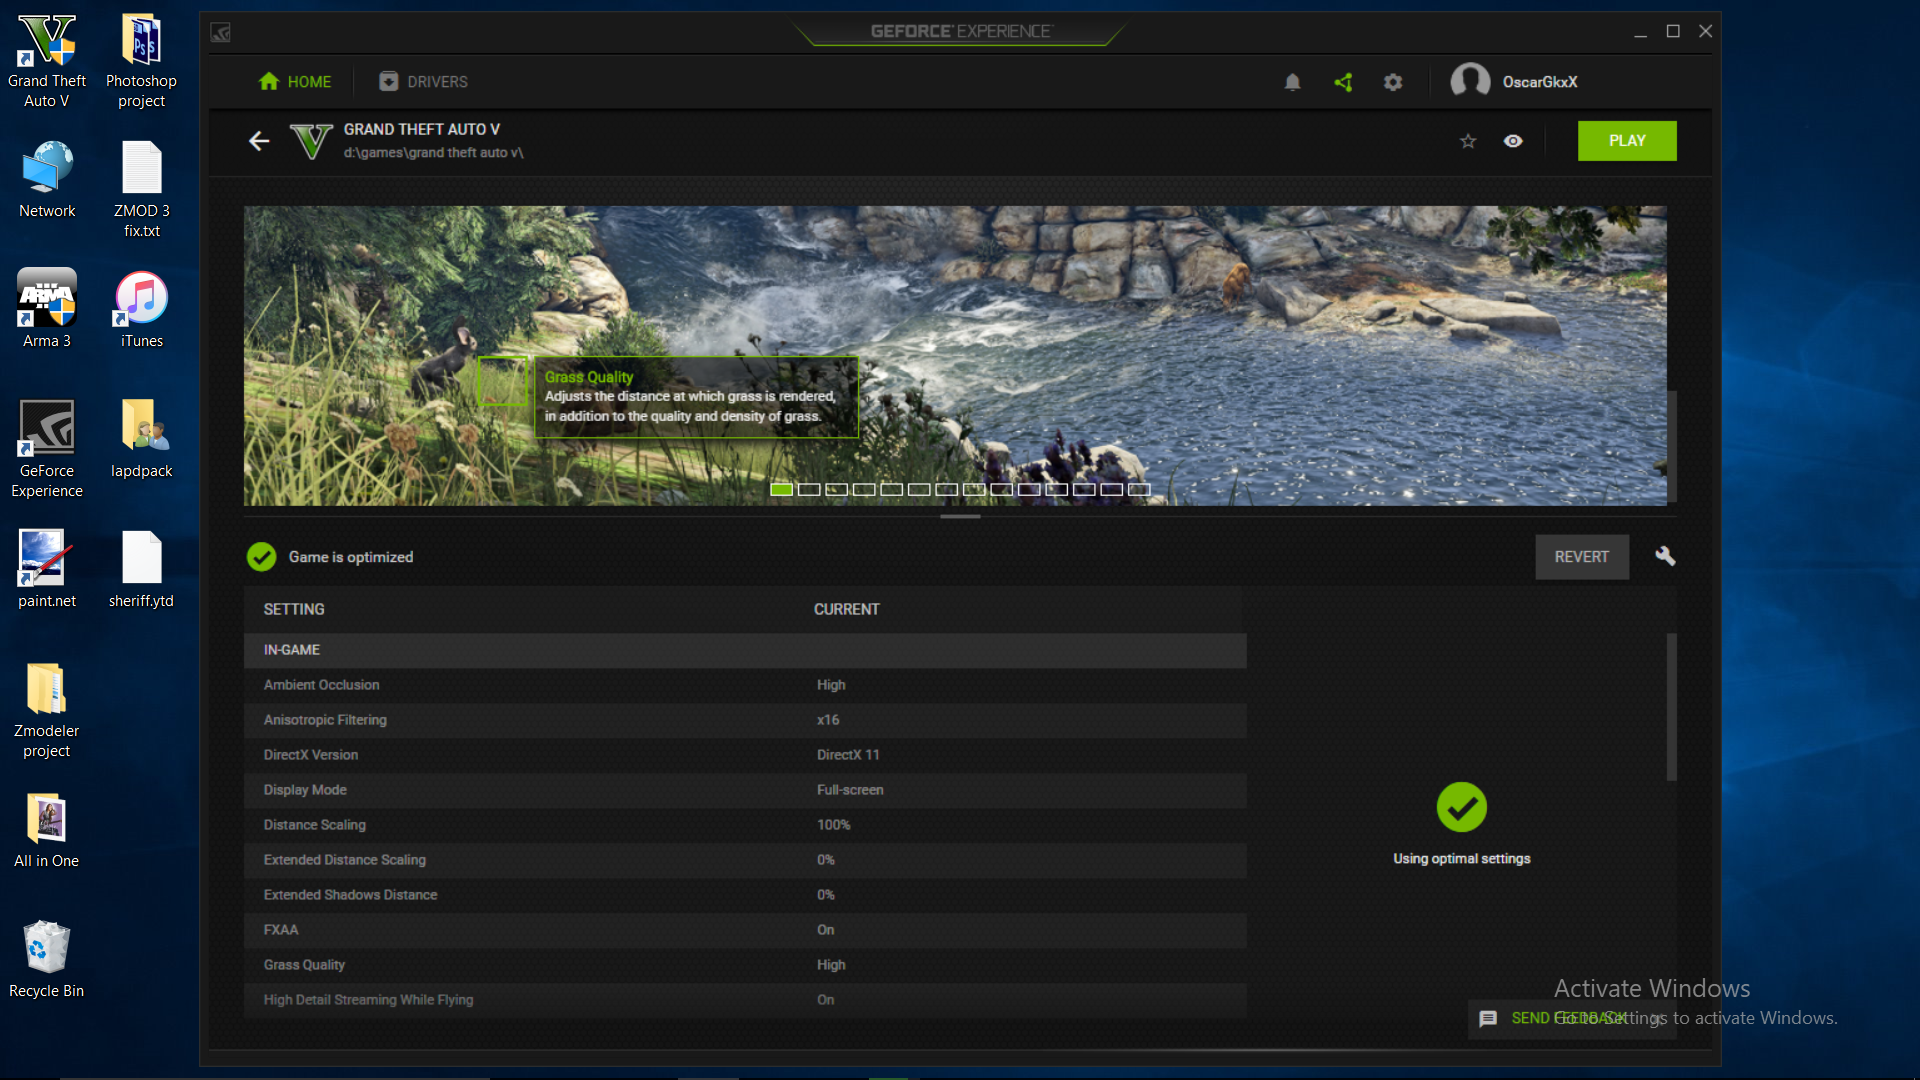Open the notifications bell icon

pos(1292,82)
